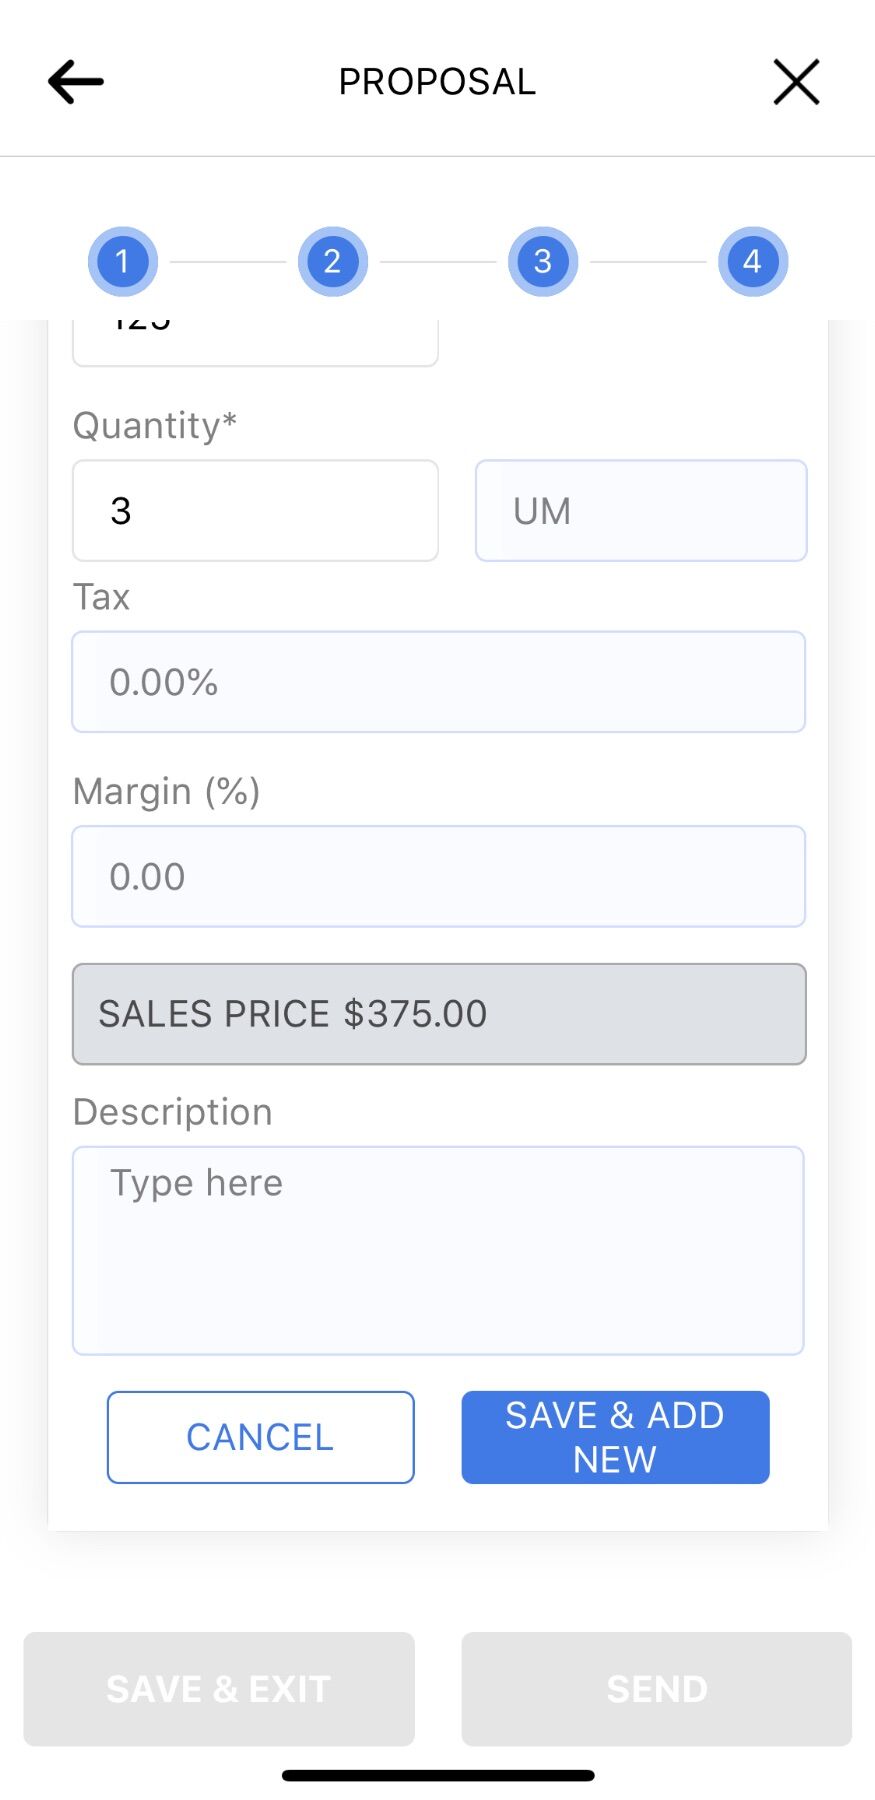This screenshot has width=875, height=1800.
Task: Focus the Quantity field showing 3
Action: click(255, 511)
